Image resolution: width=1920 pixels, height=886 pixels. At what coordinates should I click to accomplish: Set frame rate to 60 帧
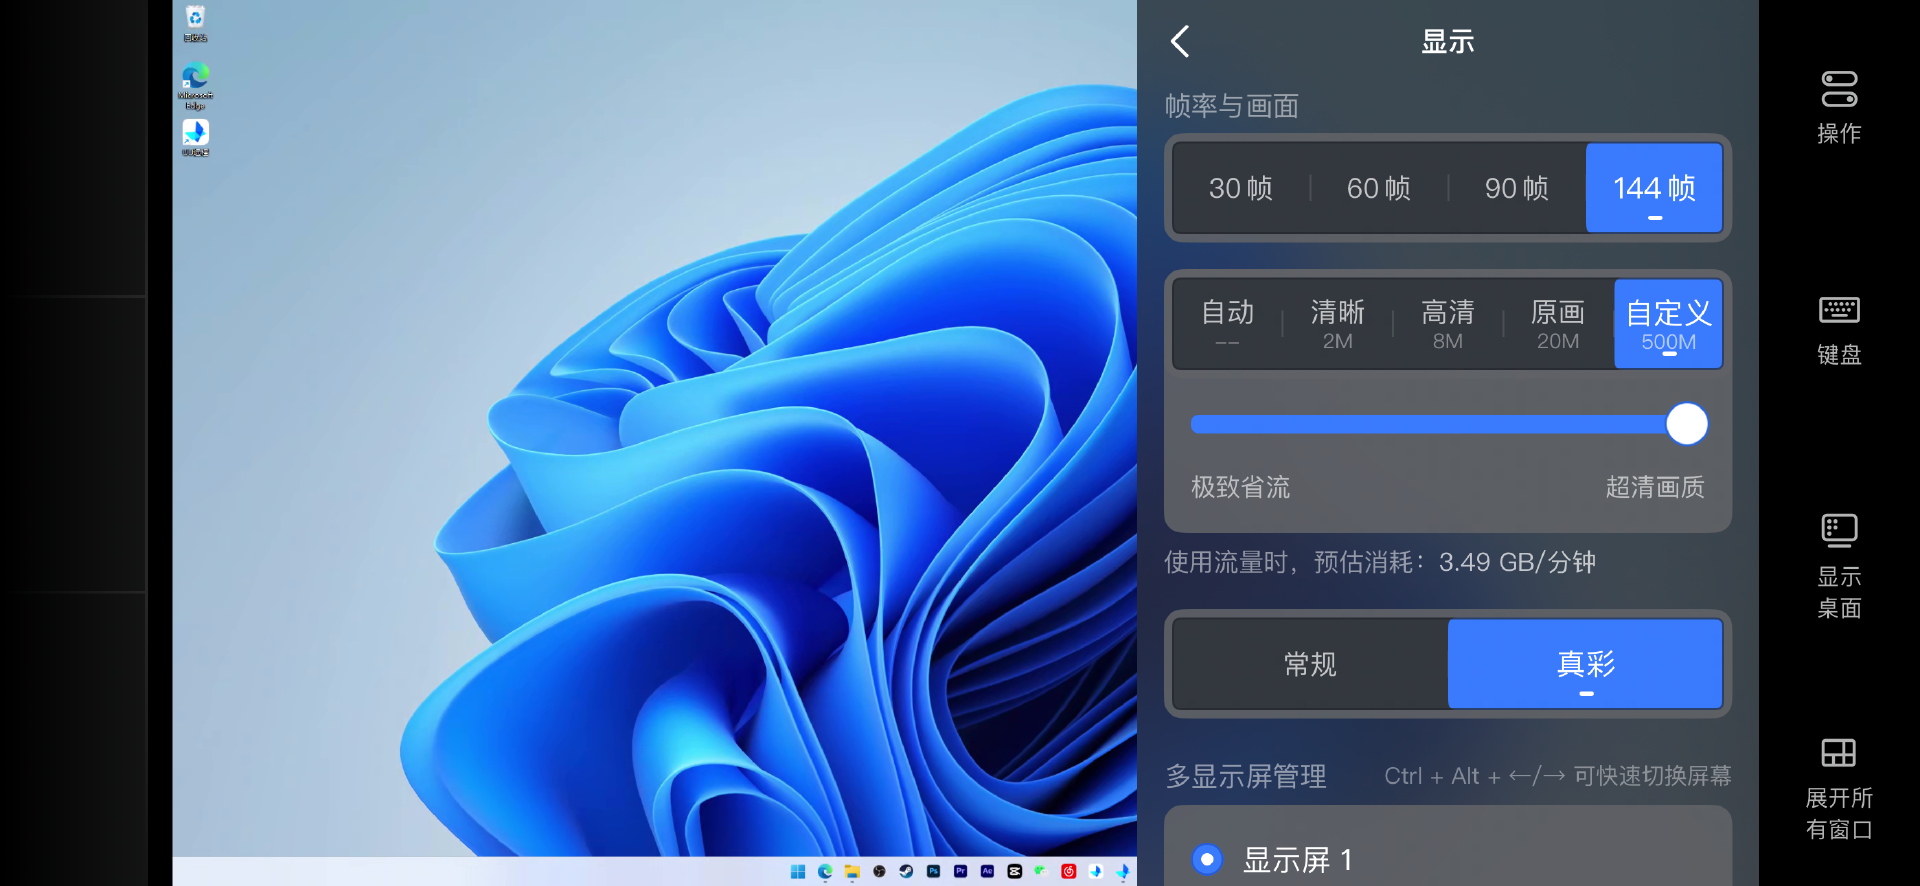click(x=1379, y=188)
